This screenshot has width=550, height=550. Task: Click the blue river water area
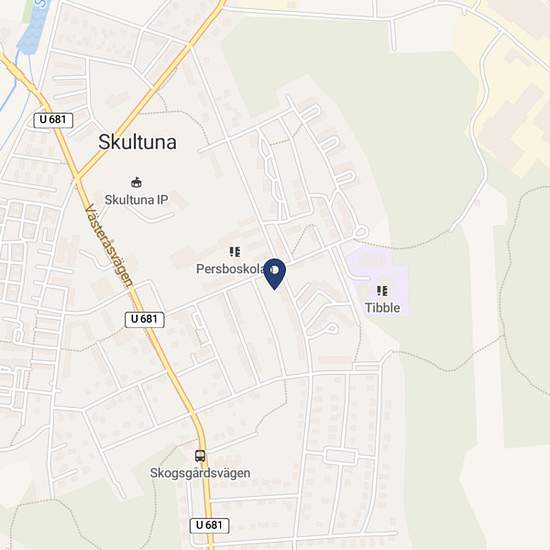pyautogui.click(x=34, y=26)
